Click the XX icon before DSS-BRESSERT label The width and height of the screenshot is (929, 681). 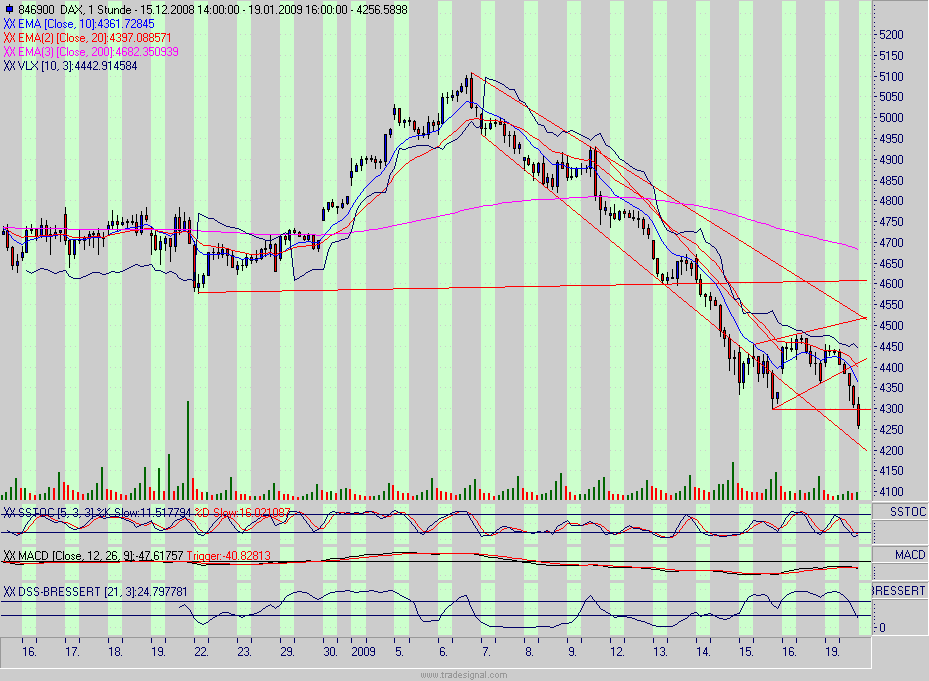point(9,587)
